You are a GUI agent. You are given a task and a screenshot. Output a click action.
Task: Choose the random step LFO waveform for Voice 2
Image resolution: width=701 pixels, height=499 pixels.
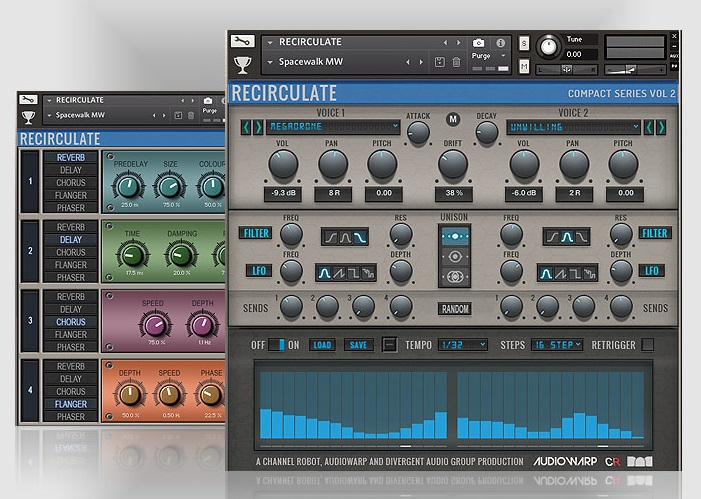click(x=590, y=273)
